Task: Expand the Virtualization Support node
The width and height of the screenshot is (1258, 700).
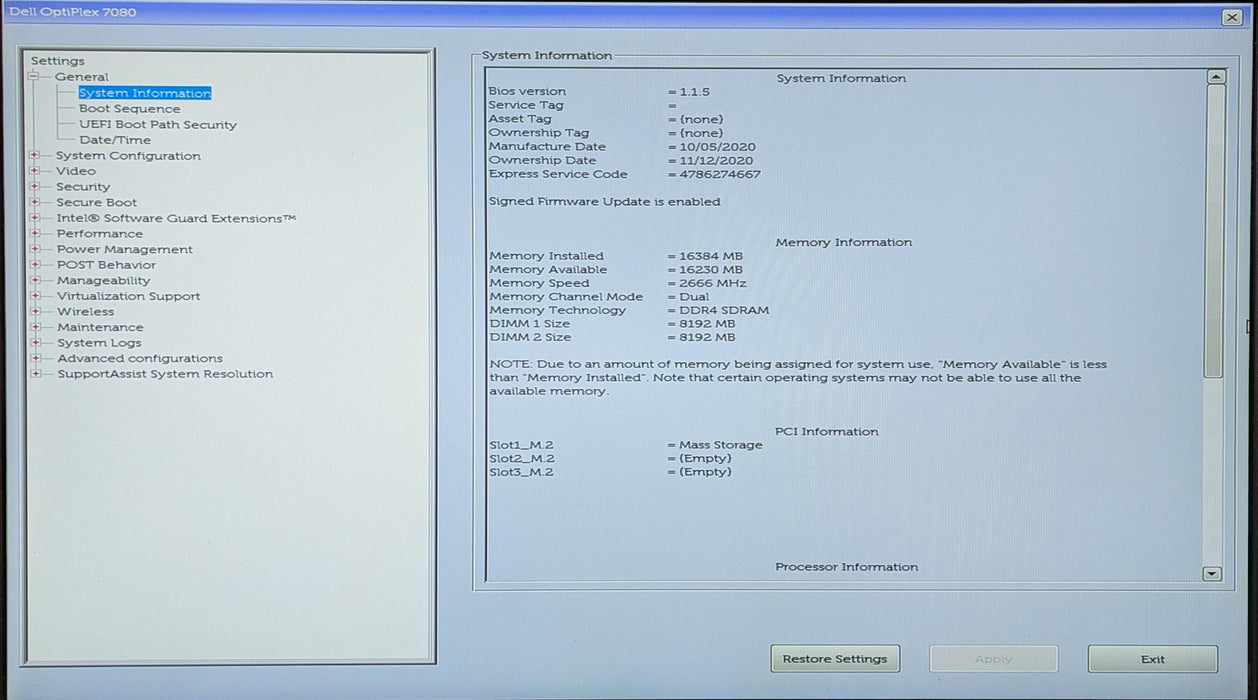Action: (35, 296)
